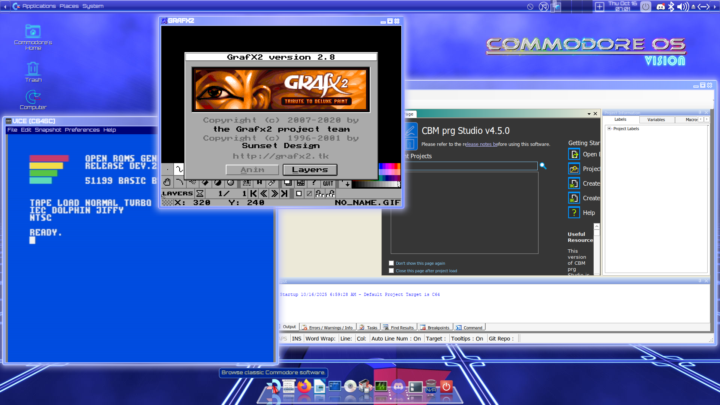Click the red power icon in the dock
This screenshot has height=405, width=720.
click(446, 387)
